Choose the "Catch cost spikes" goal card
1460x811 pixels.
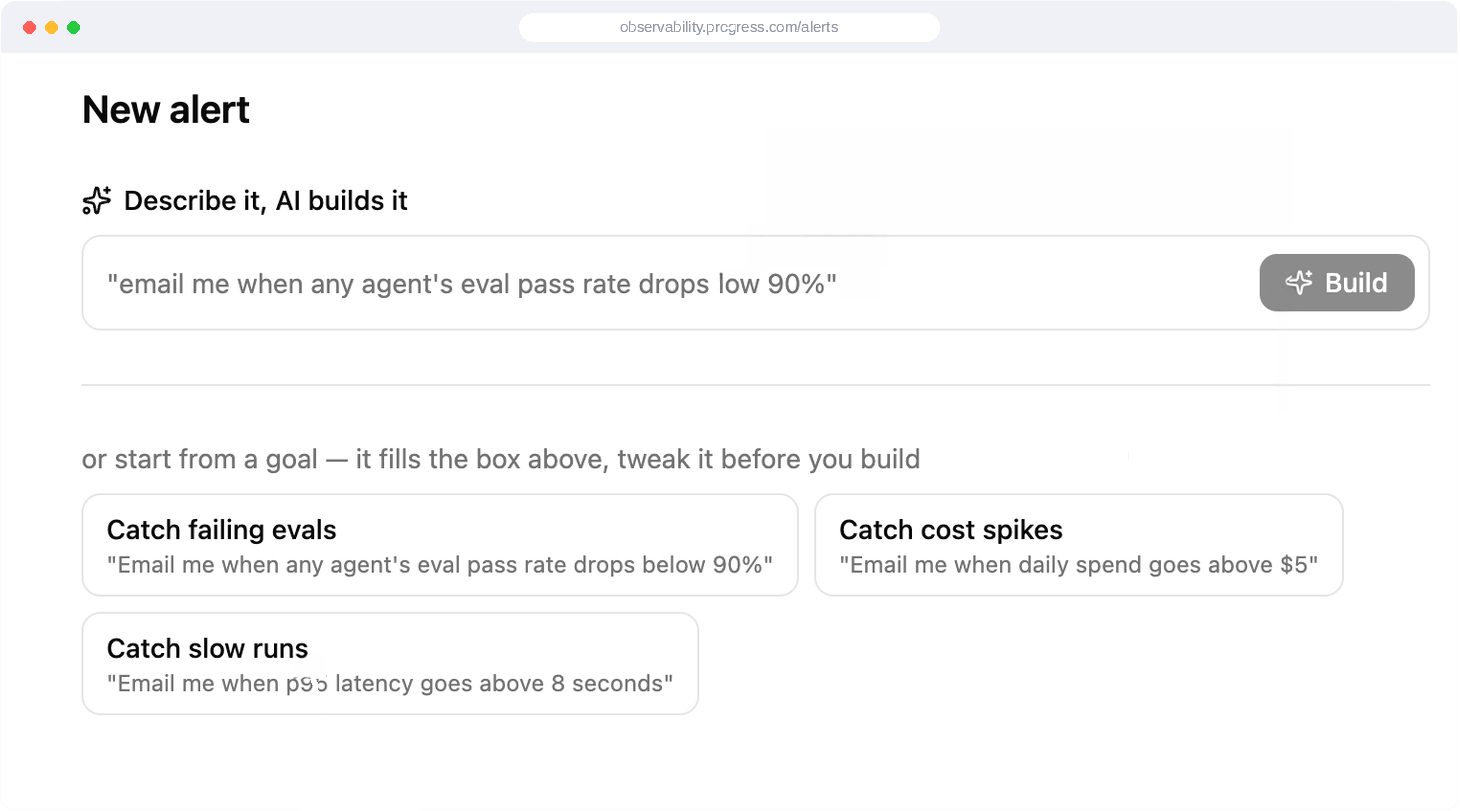tap(1079, 545)
